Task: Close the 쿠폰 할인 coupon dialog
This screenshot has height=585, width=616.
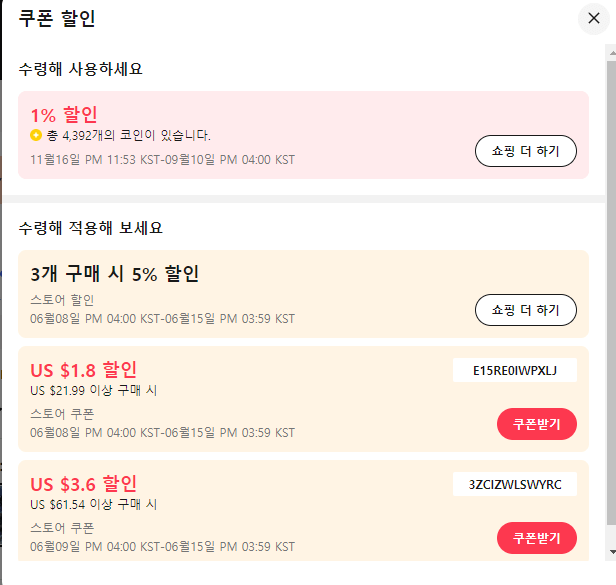Action: pyautogui.click(x=594, y=18)
